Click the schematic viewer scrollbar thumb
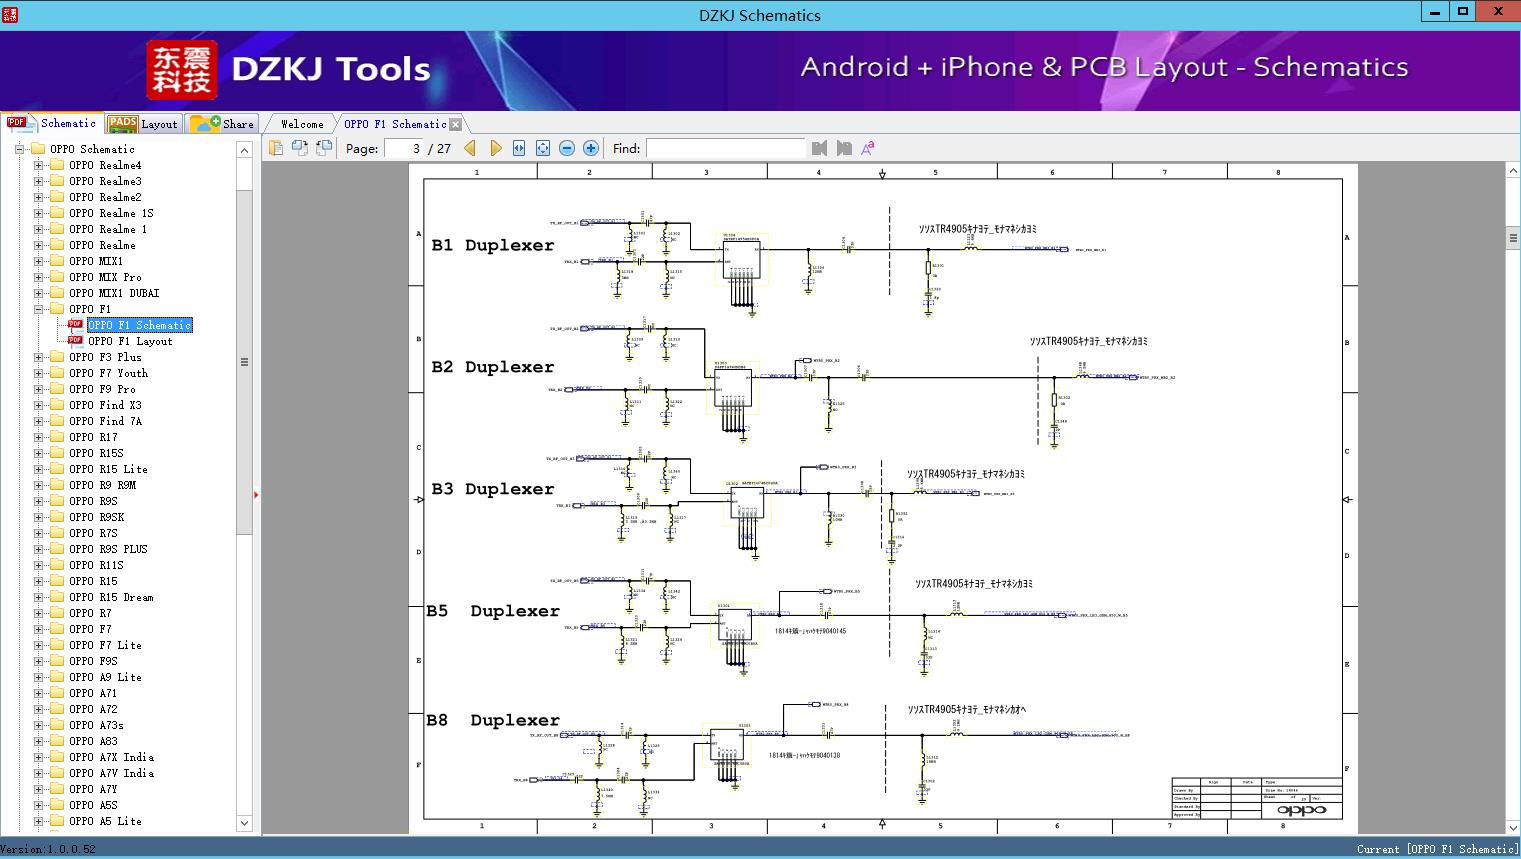The width and height of the screenshot is (1521, 859). tap(1513, 238)
